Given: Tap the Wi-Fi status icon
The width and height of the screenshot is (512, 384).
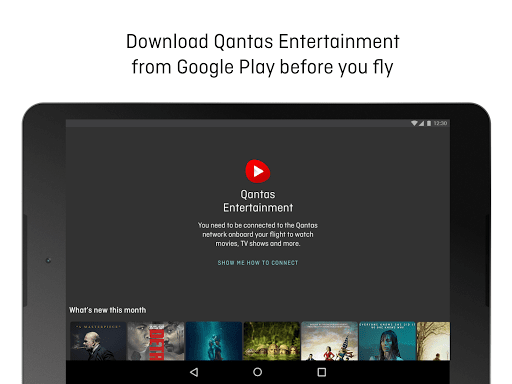Looking at the screenshot, I should tap(414, 123).
